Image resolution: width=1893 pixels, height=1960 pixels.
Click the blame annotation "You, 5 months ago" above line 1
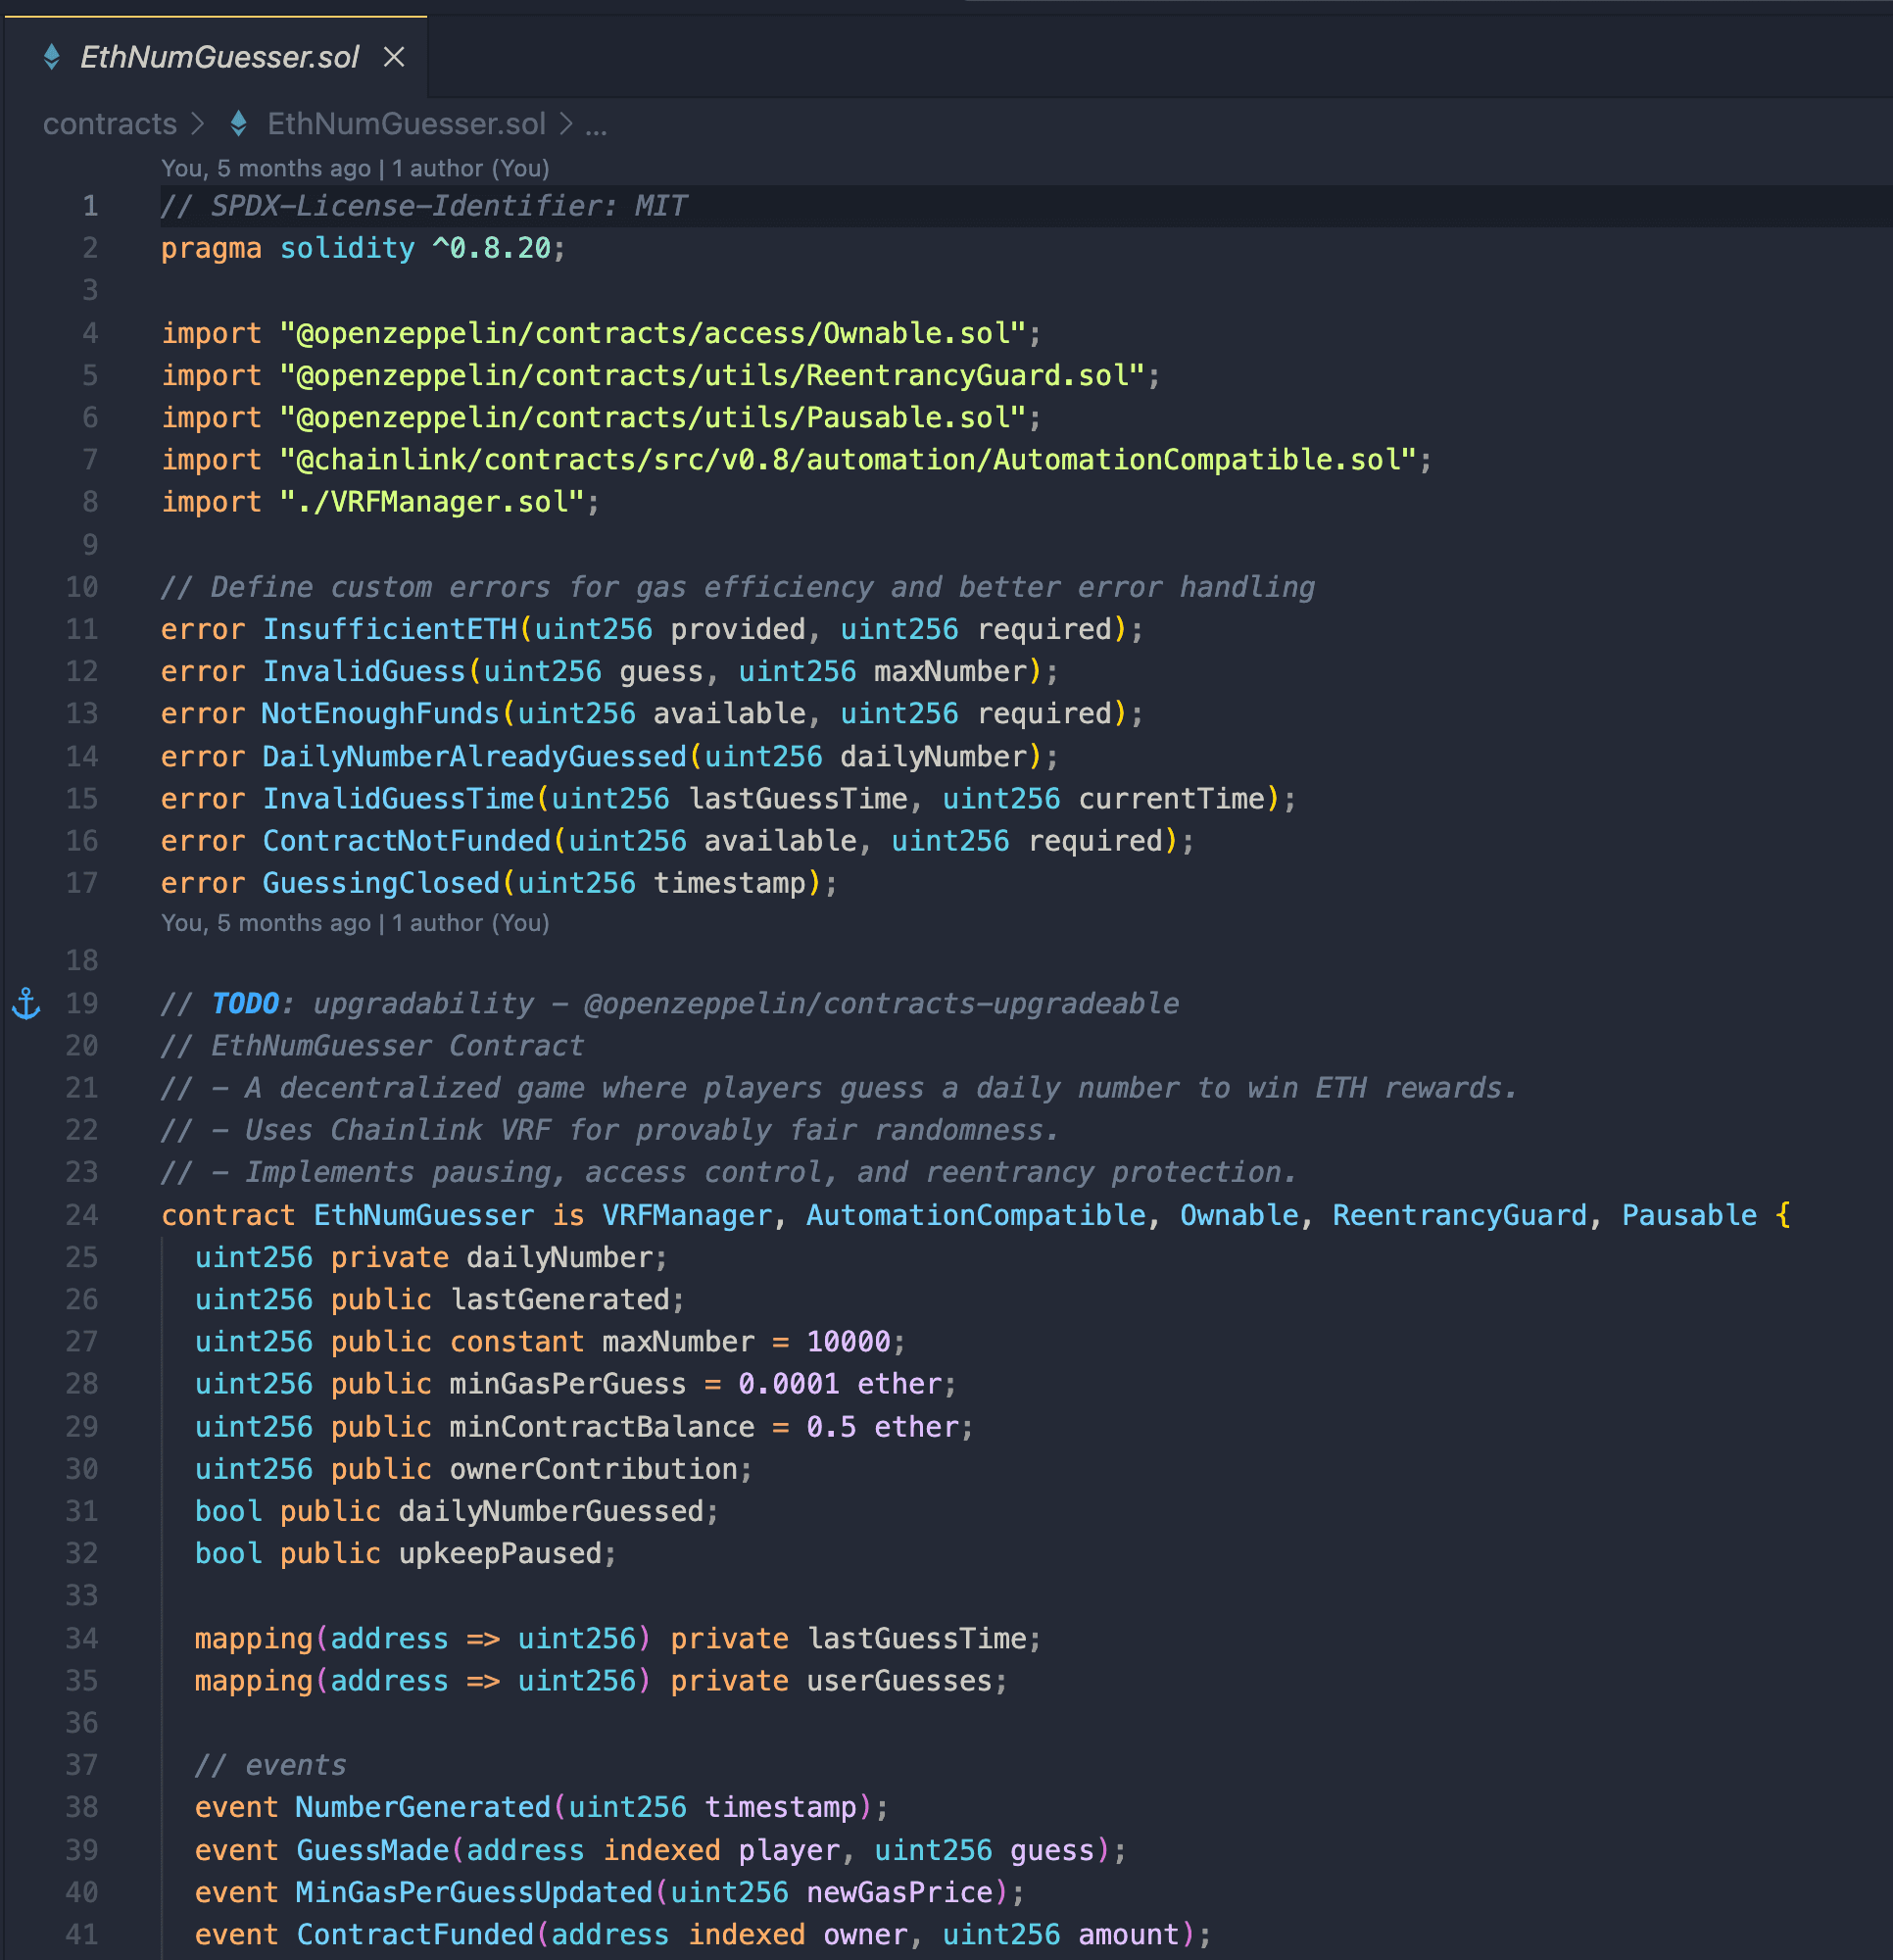(x=354, y=168)
